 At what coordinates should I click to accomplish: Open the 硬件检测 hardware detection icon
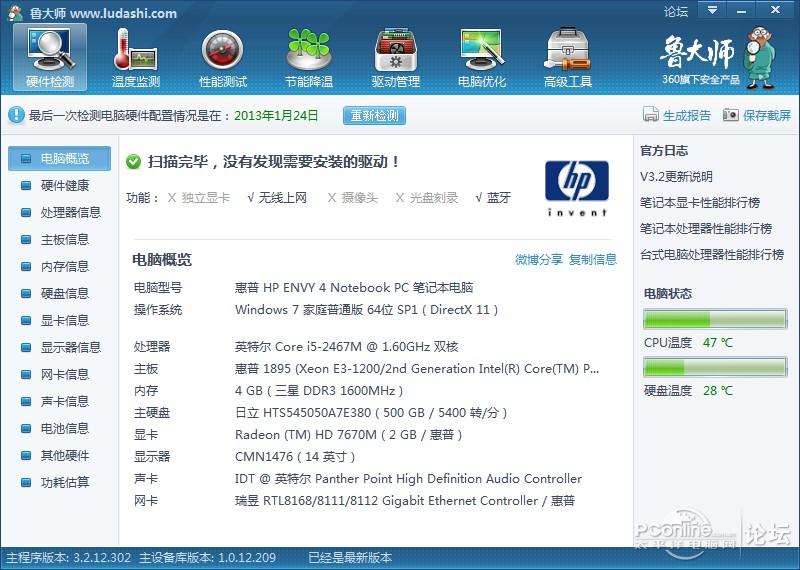(x=50, y=57)
